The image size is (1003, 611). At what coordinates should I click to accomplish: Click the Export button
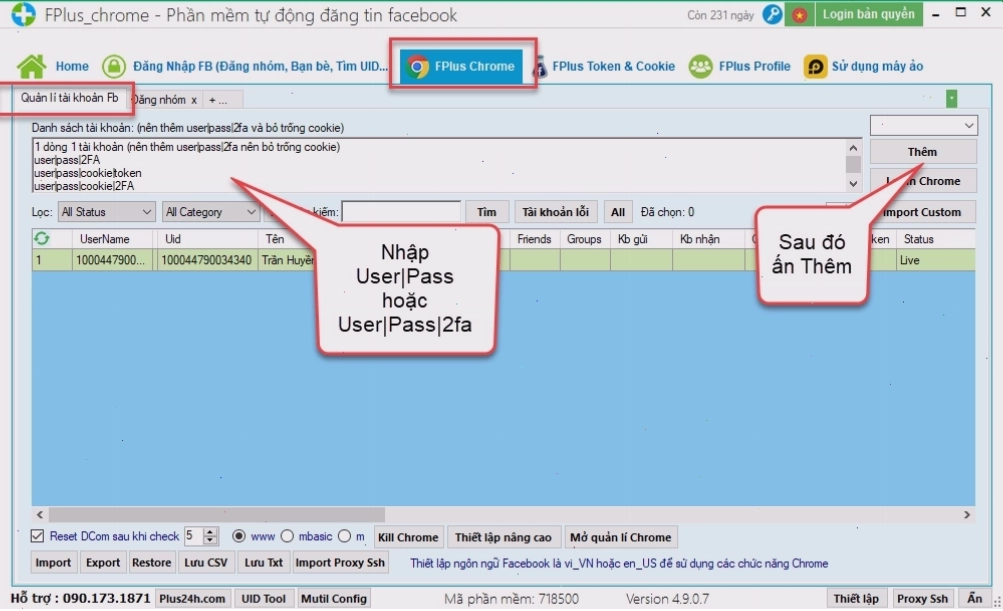coord(103,563)
